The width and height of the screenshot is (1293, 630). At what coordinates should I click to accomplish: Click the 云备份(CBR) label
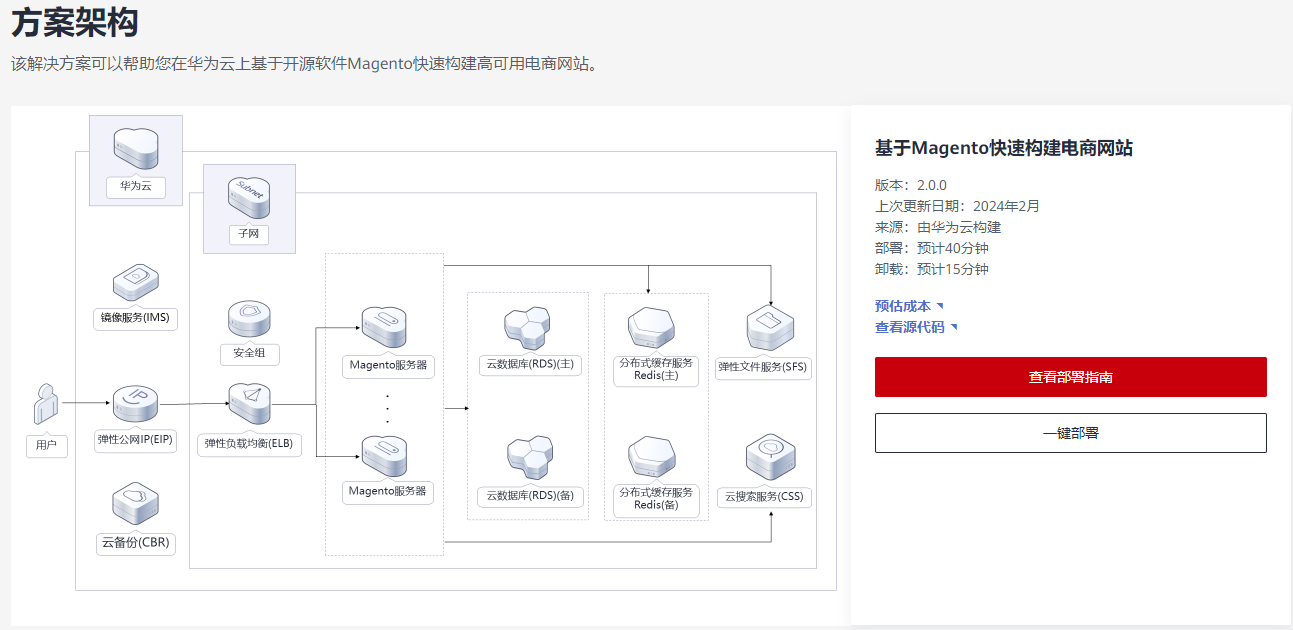pyautogui.click(x=135, y=544)
